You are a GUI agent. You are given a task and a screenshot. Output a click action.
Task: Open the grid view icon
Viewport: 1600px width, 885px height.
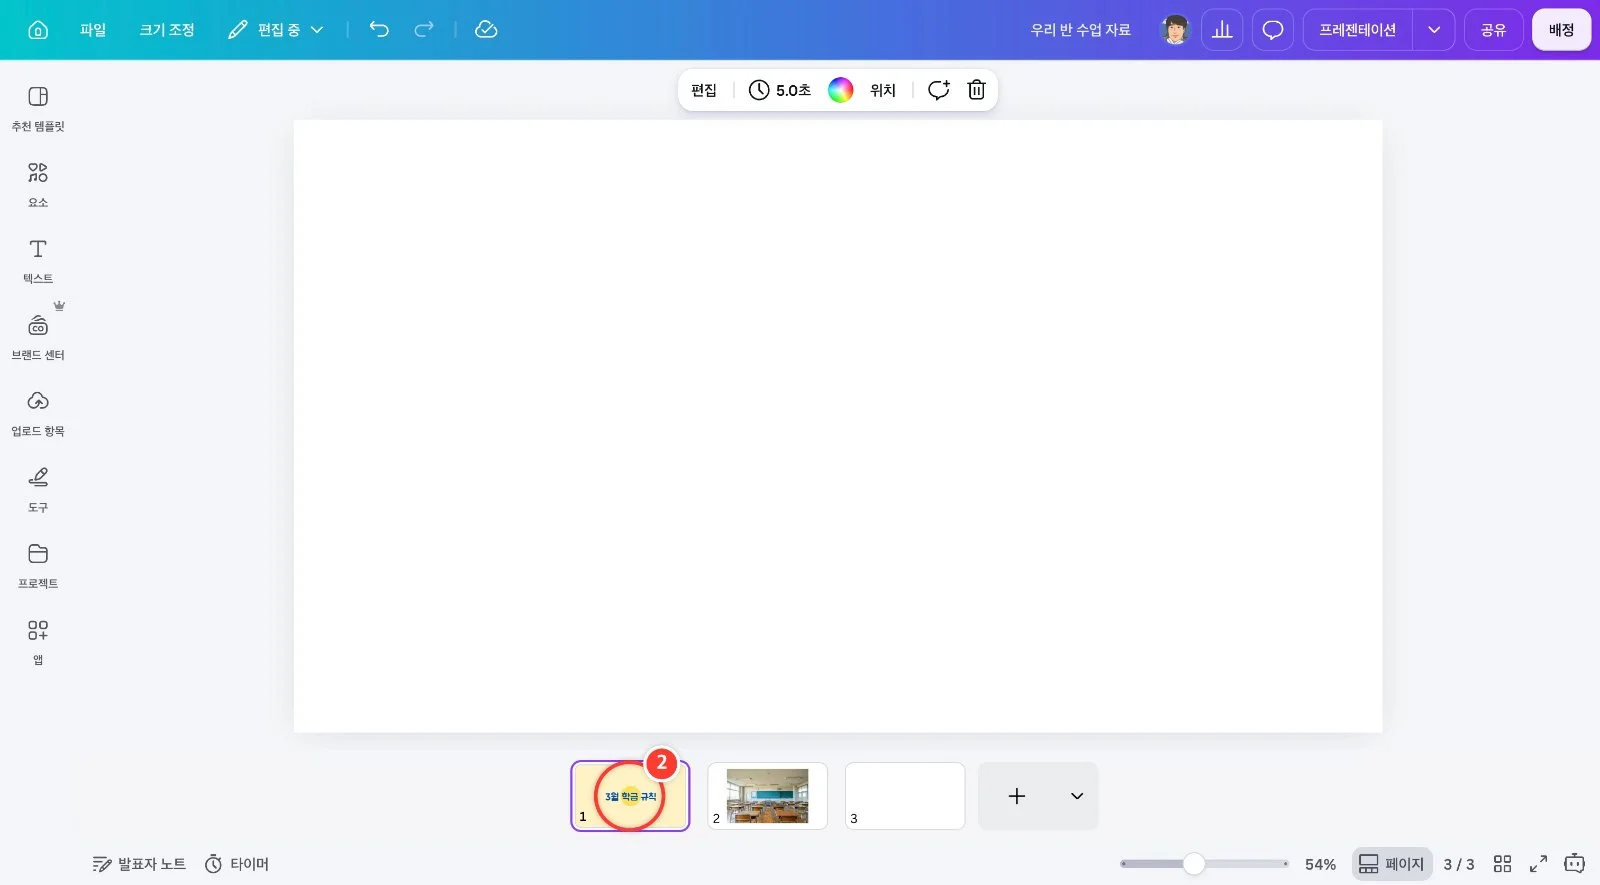pyautogui.click(x=1502, y=864)
